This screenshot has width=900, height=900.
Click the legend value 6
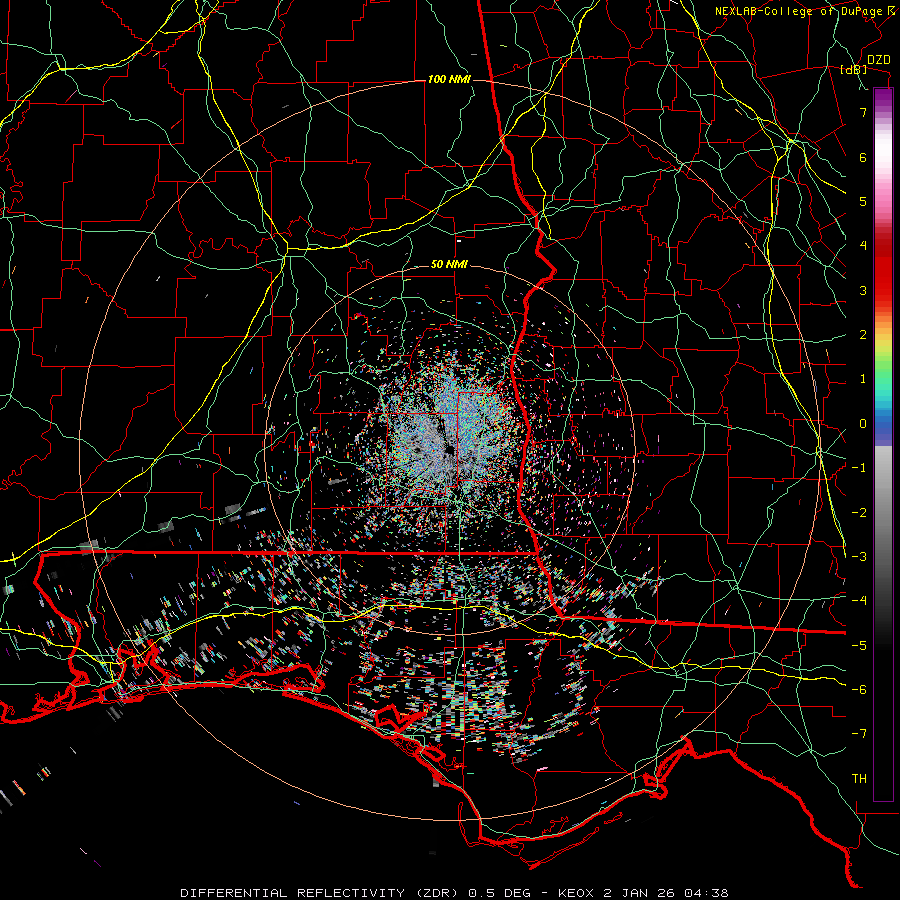click(863, 157)
